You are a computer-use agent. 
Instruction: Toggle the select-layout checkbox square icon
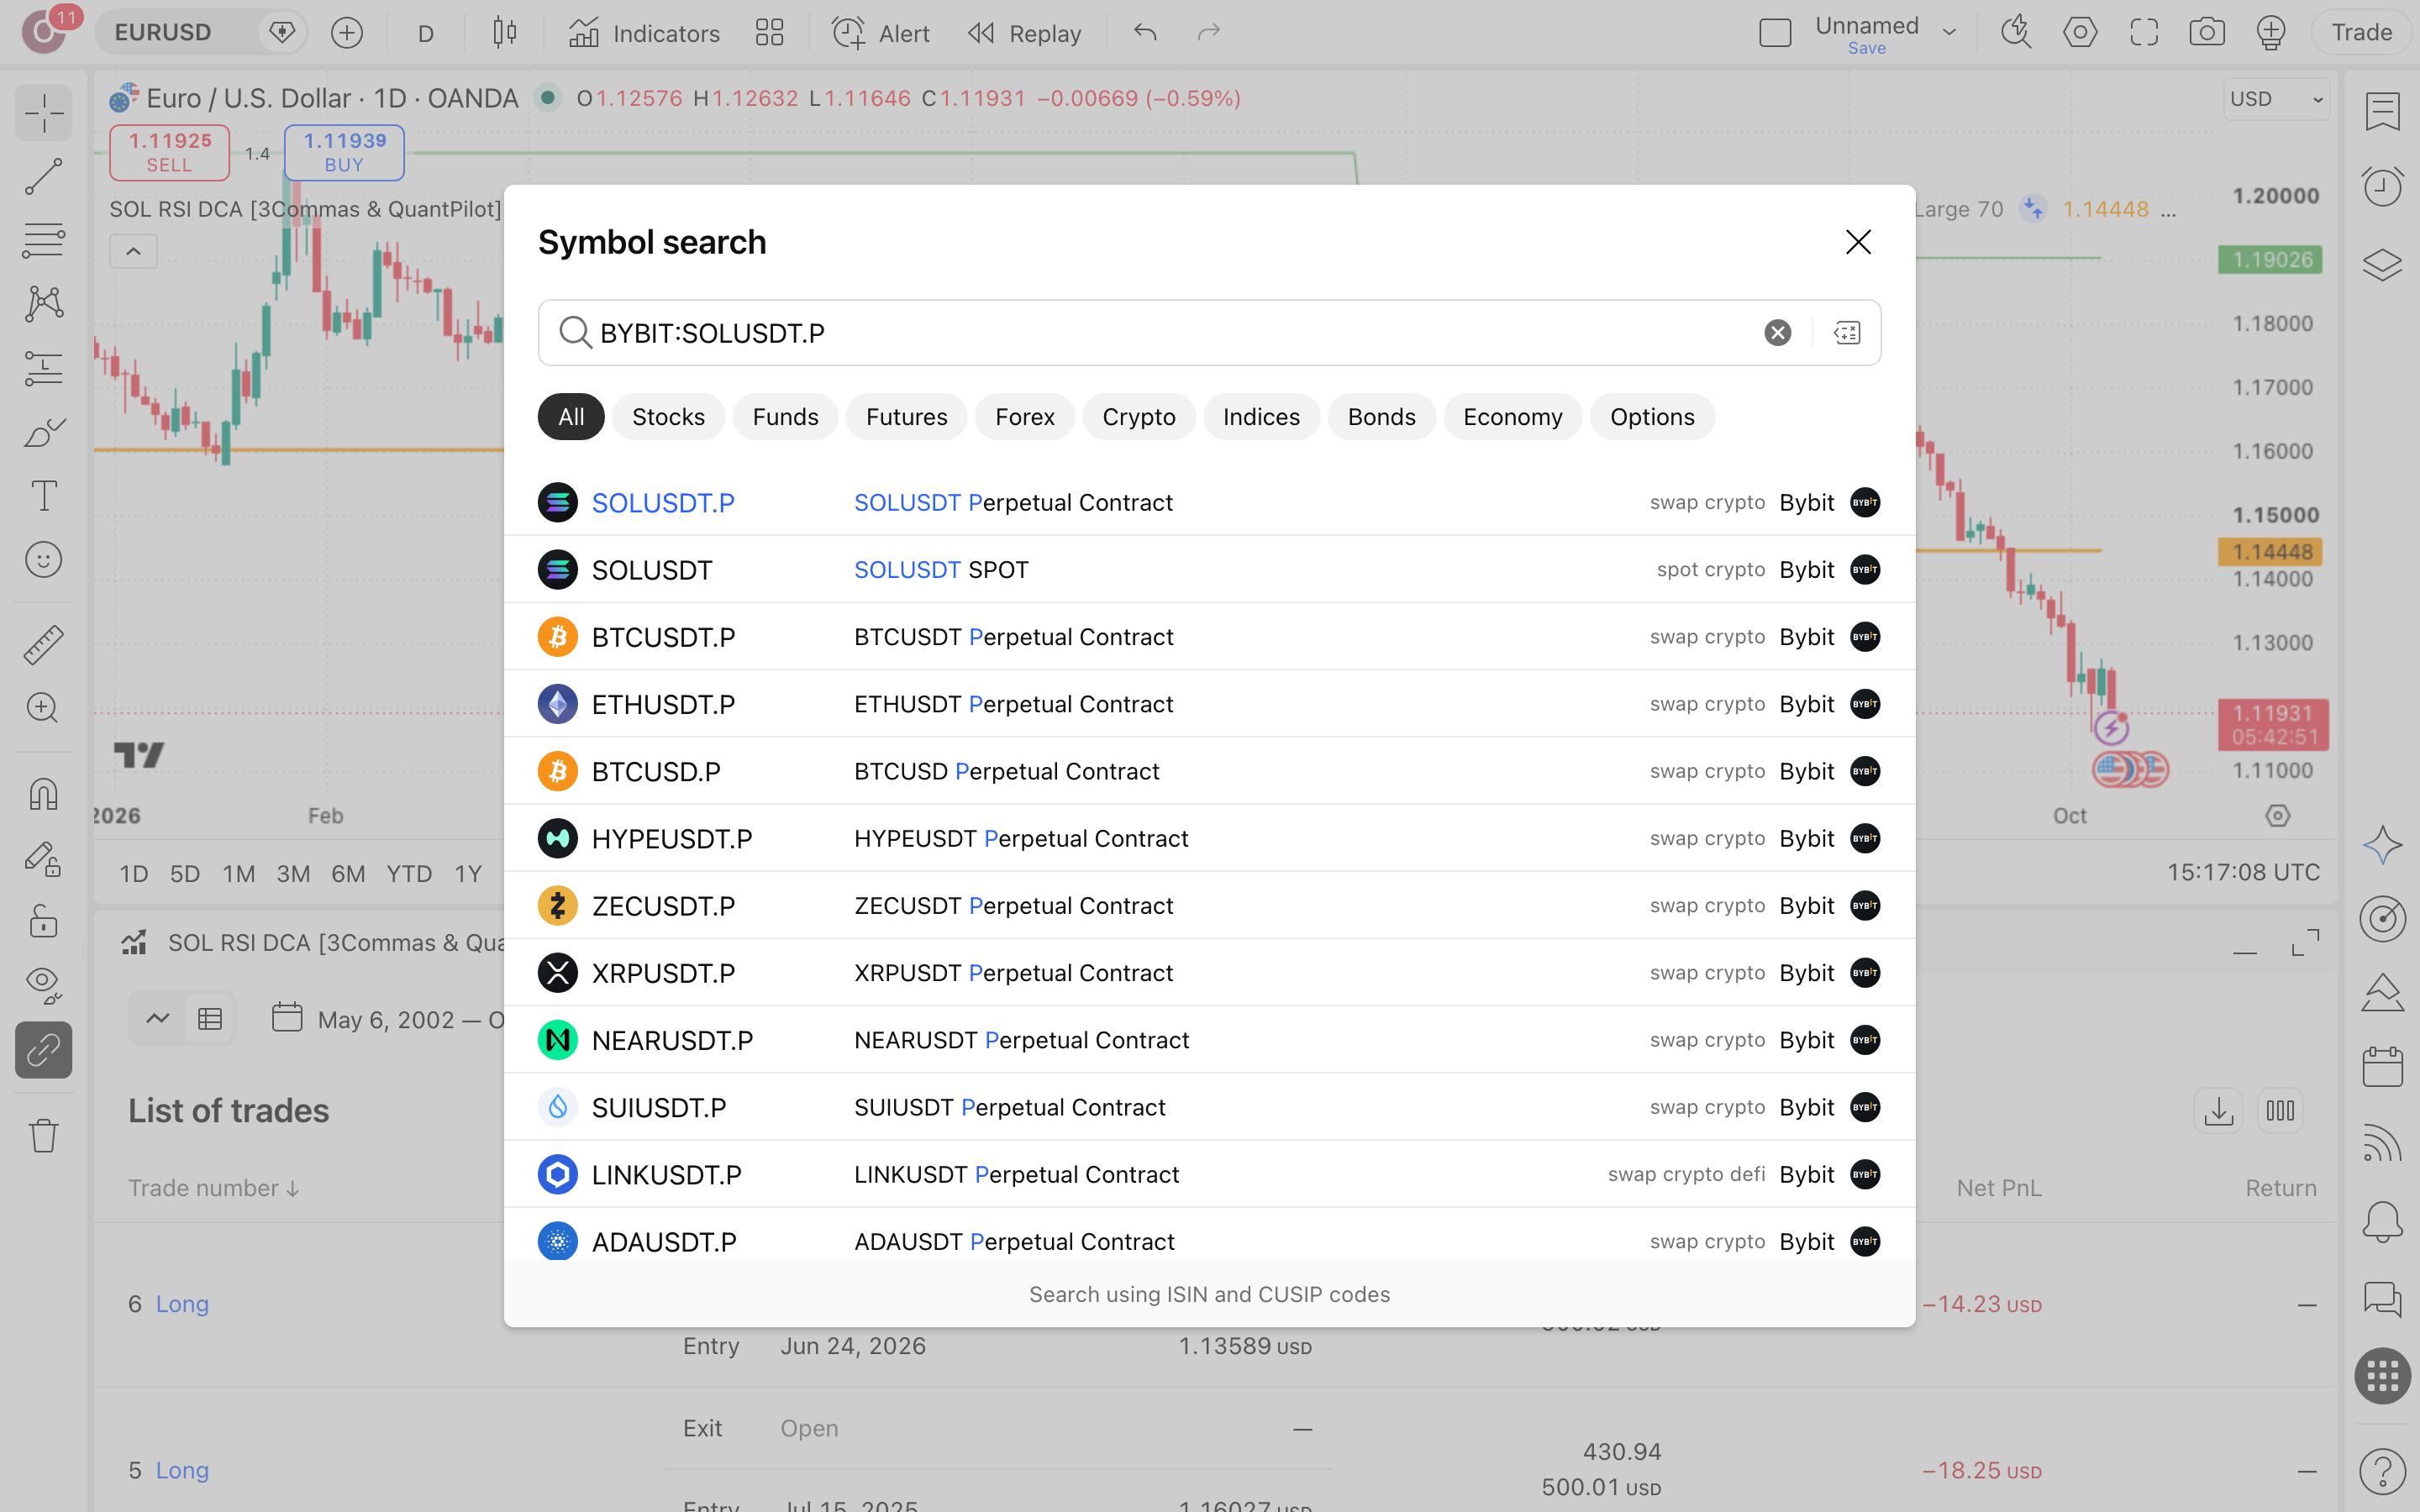pyautogui.click(x=1775, y=33)
